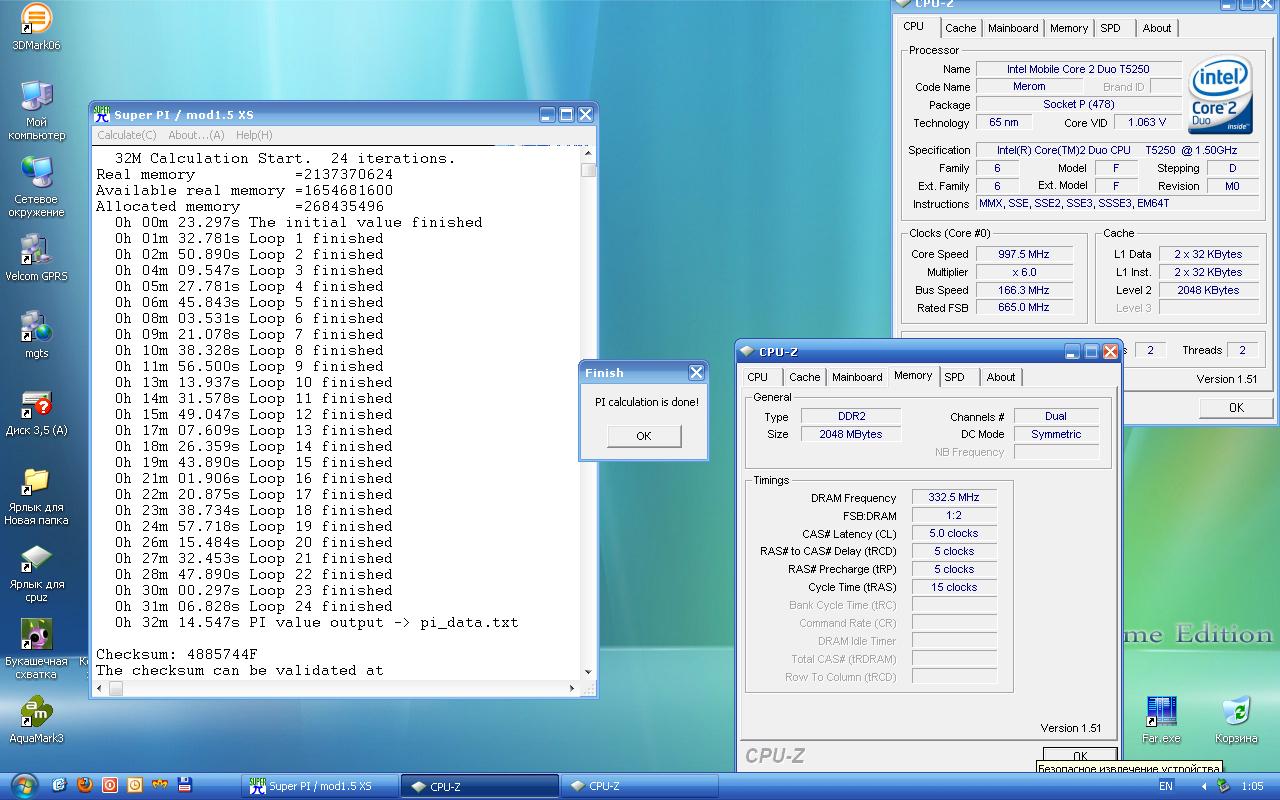This screenshot has width=1280, height=800.
Task: Select Memory tab in front CPU-Z window
Action: (913, 375)
